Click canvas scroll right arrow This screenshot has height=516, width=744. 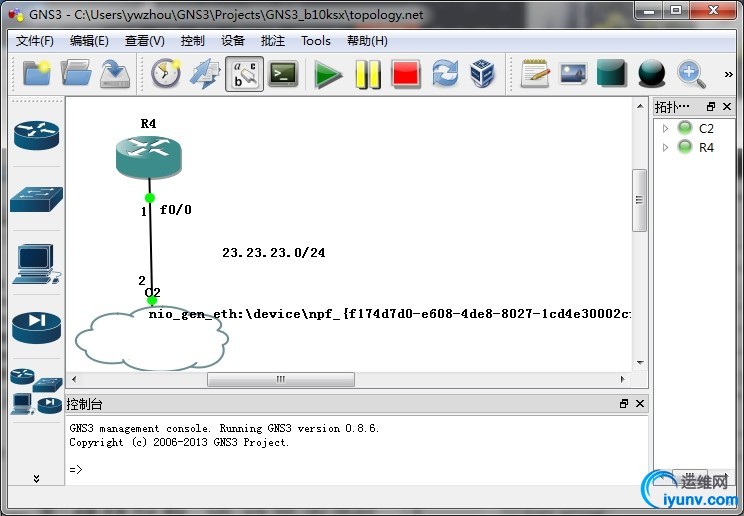pos(623,379)
